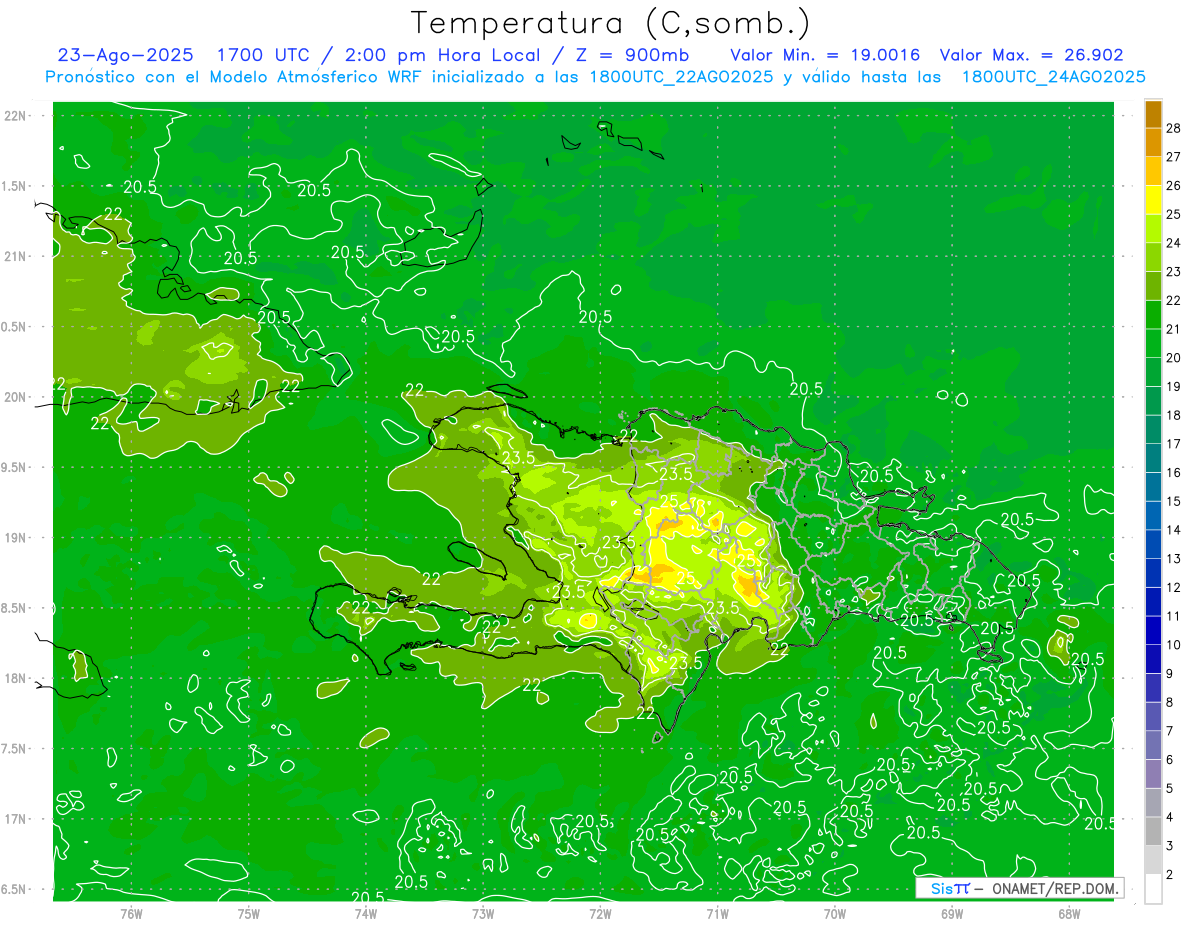1200x927 pixels.
Task: Pick the gray swatch between 3 and 4
Action: pos(1153,832)
